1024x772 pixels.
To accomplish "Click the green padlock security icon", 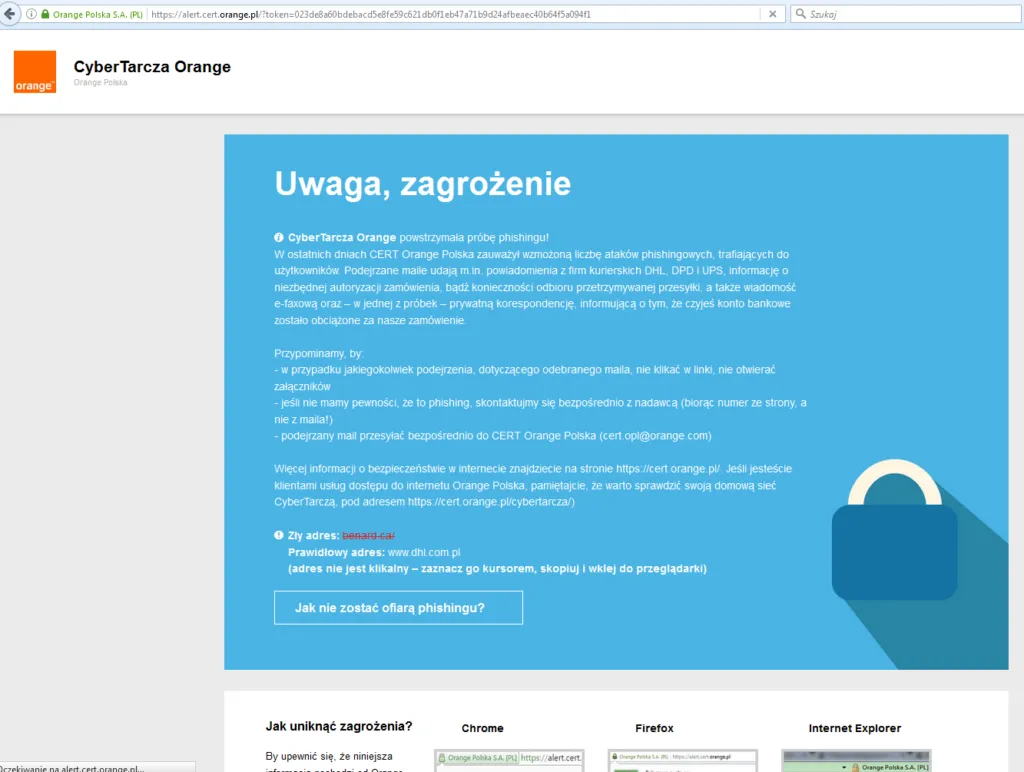I will (x=45, y=14).
